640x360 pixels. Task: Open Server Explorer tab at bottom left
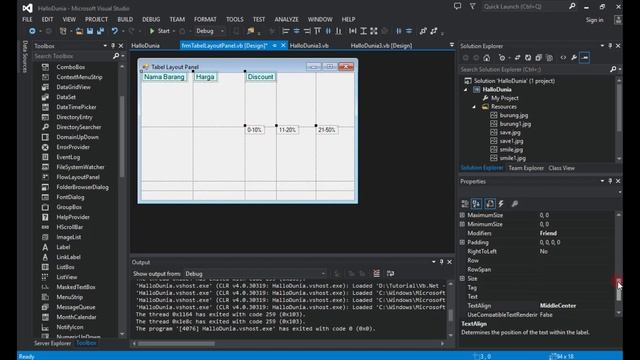[x=53, y=343]
